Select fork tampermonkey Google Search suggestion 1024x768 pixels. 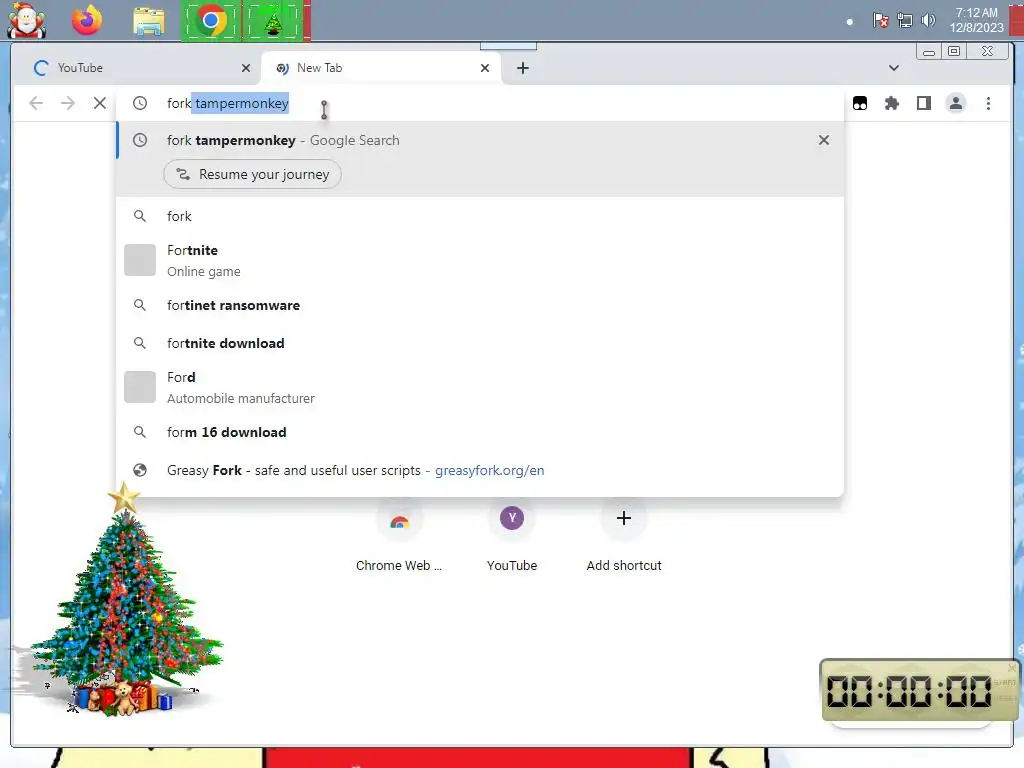click(480, 140)
